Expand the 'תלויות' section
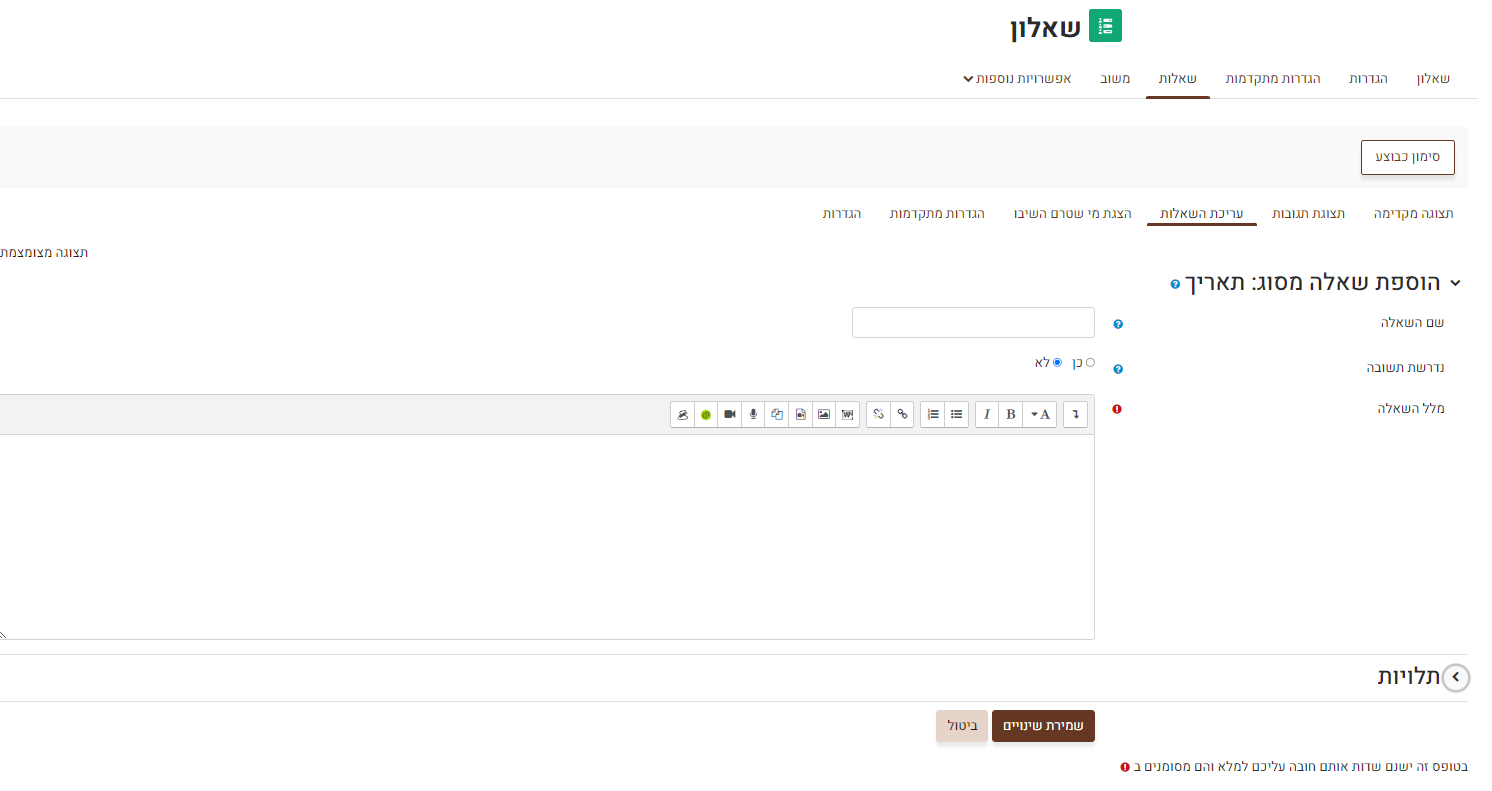The height and width of the screenshot is (791, 1492). click(1455, 677)
